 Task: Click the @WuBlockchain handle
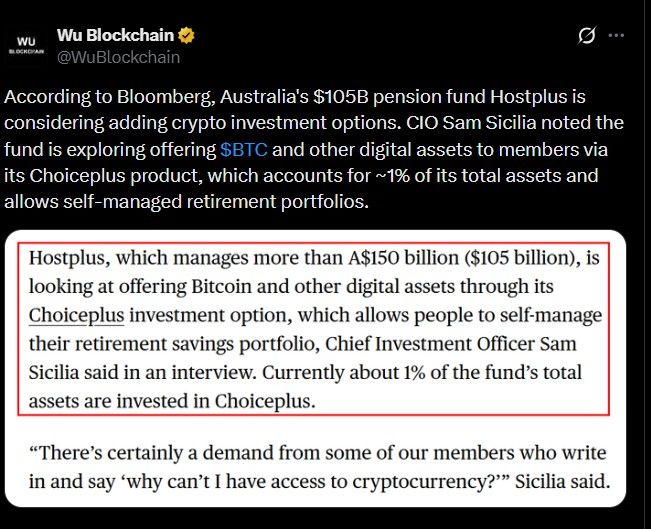119,57
